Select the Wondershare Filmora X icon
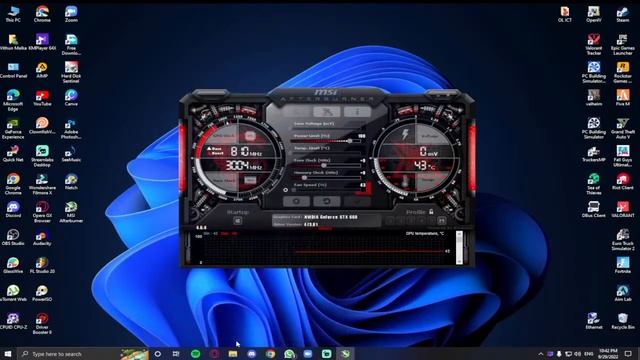The image size is (640, 360). (42, 184)
